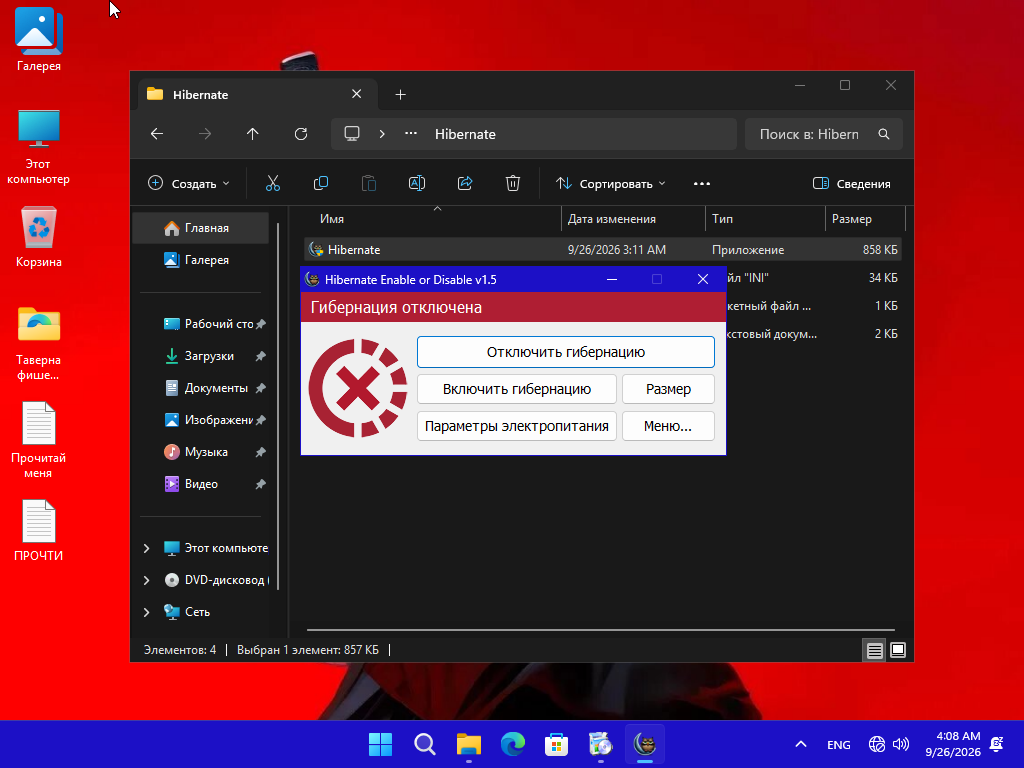The width and height of the screenshot is (1024, 768).
Task: Click the PC monitor icon in address bar
Action: [352, 134]
